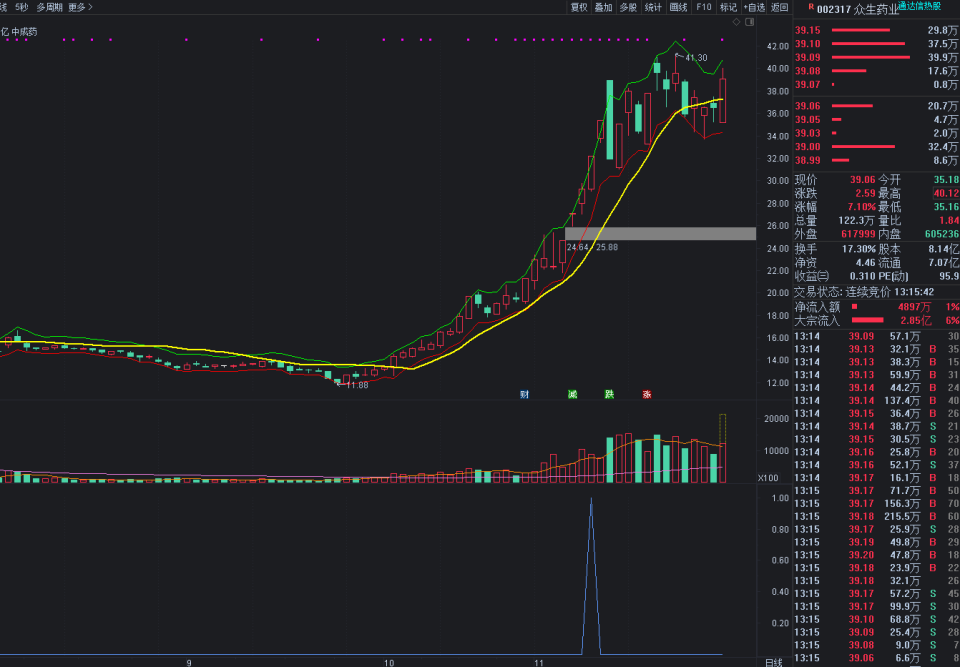
Task: Select the buy order at 39.00
Action: [876, 146]
